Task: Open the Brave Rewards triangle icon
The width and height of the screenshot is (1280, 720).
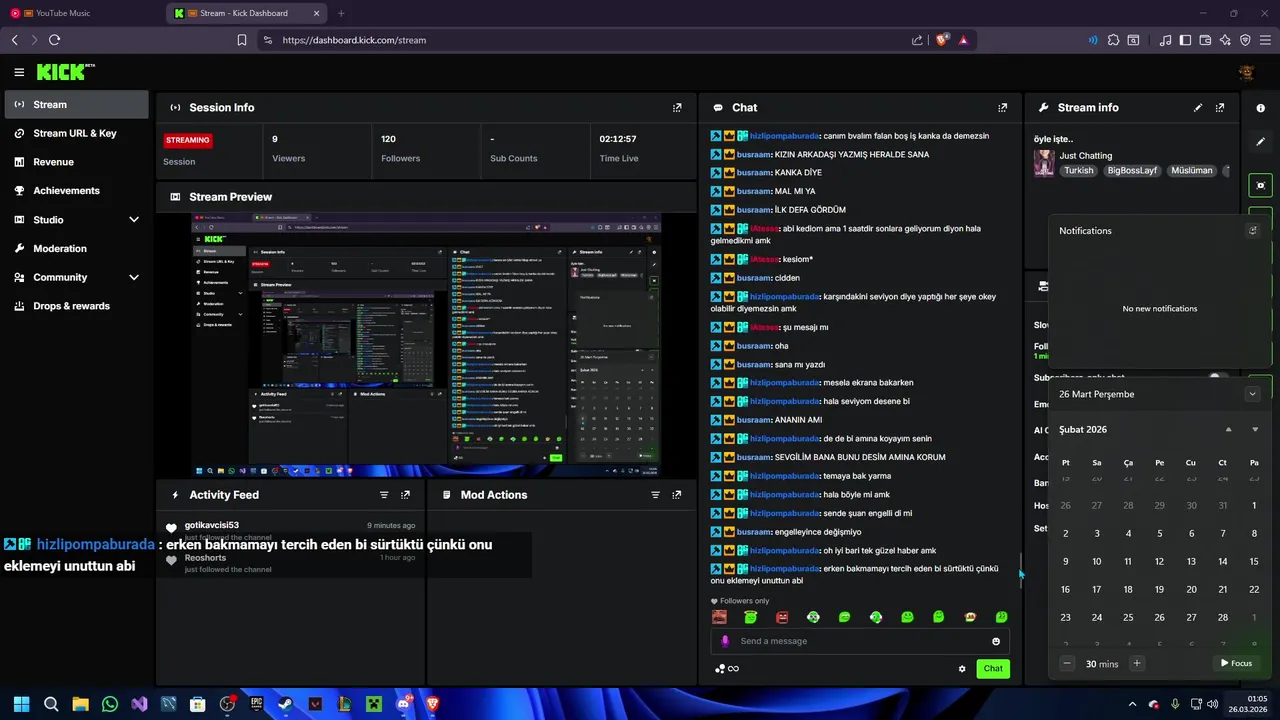Action: tap(963, 40)
